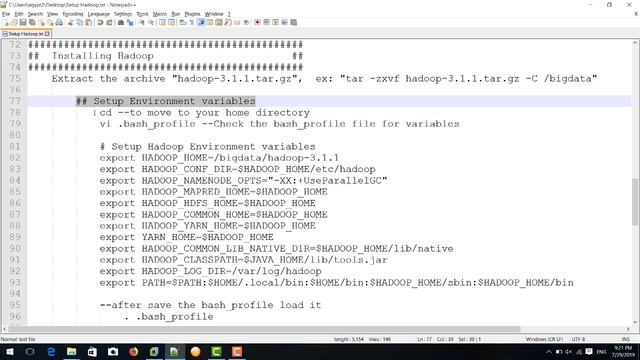Close the Setup Hadoop.txt tab
640x360 pixels.
click(47, 34)
